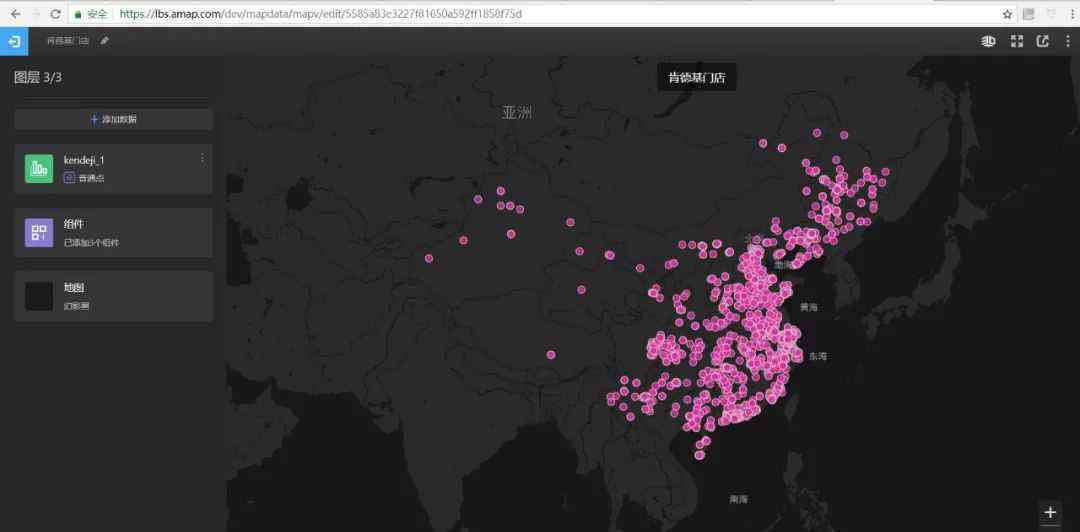Screen dimensions: 1080x532
Task: Select the kendeji_1 layer name
Action: pos(84,160)
